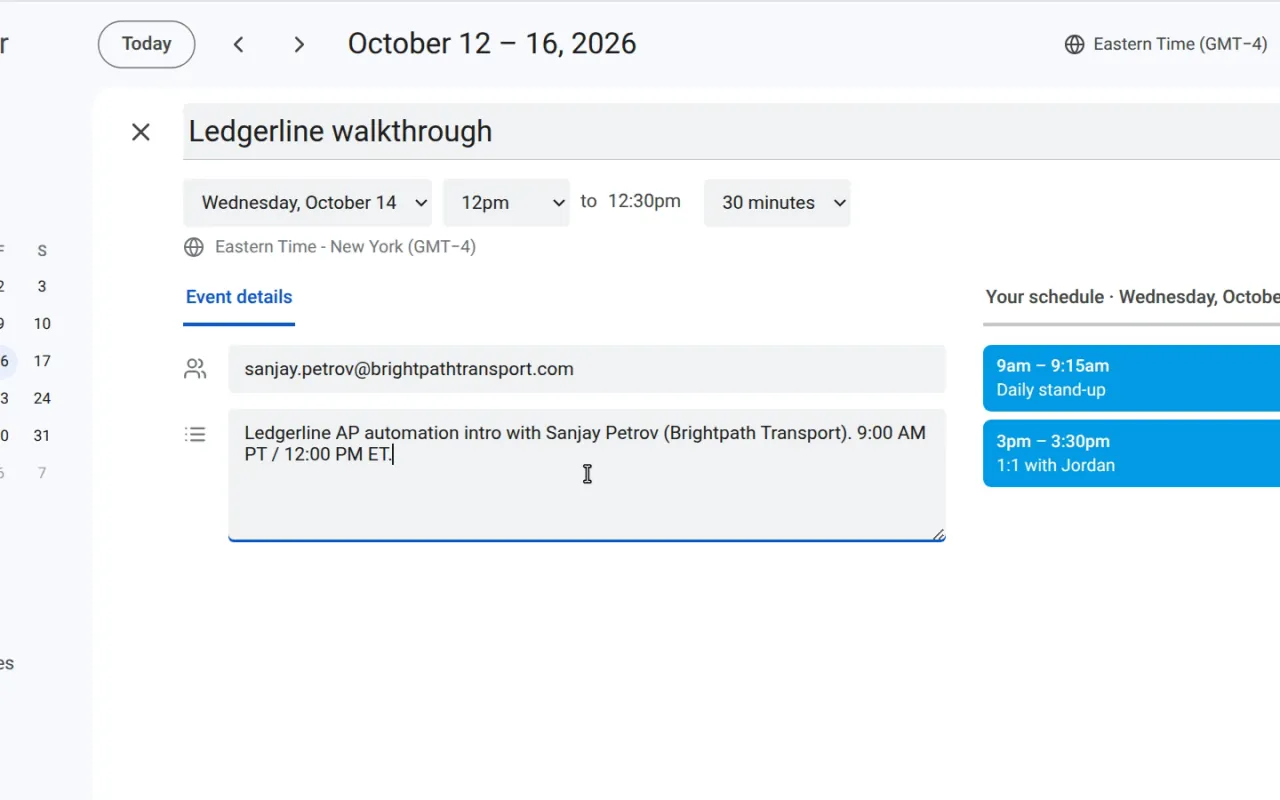Open the Wednesday, October 14 date dropdown
Viewport: 1280px width, 800px height.
[x=308, y=203]
